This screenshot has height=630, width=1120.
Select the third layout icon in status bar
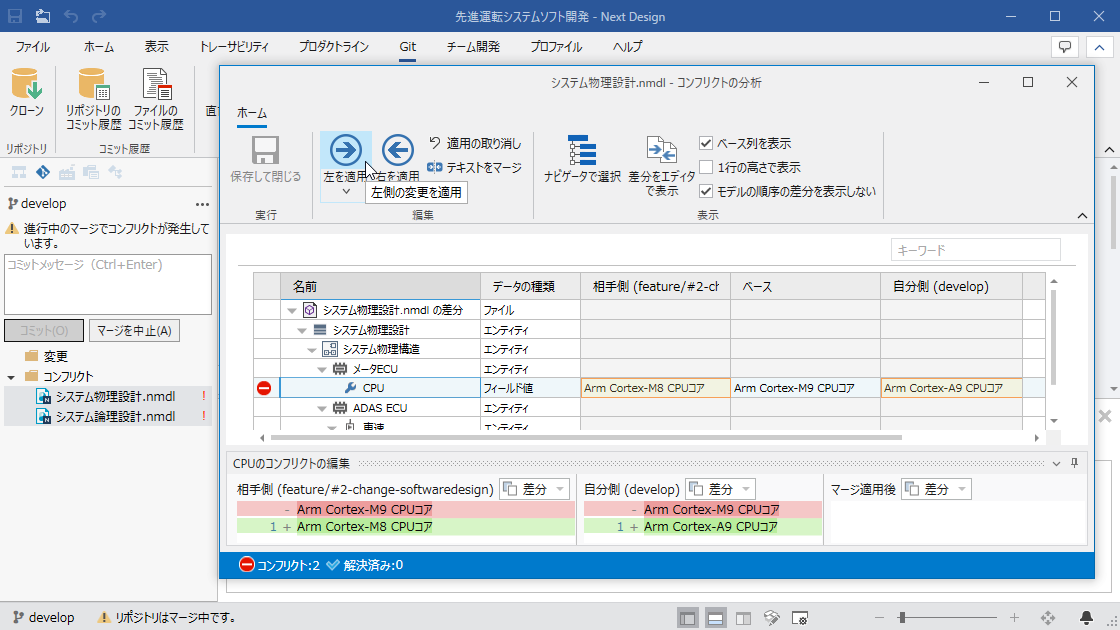pyautogui.click(x=743, y=619)
